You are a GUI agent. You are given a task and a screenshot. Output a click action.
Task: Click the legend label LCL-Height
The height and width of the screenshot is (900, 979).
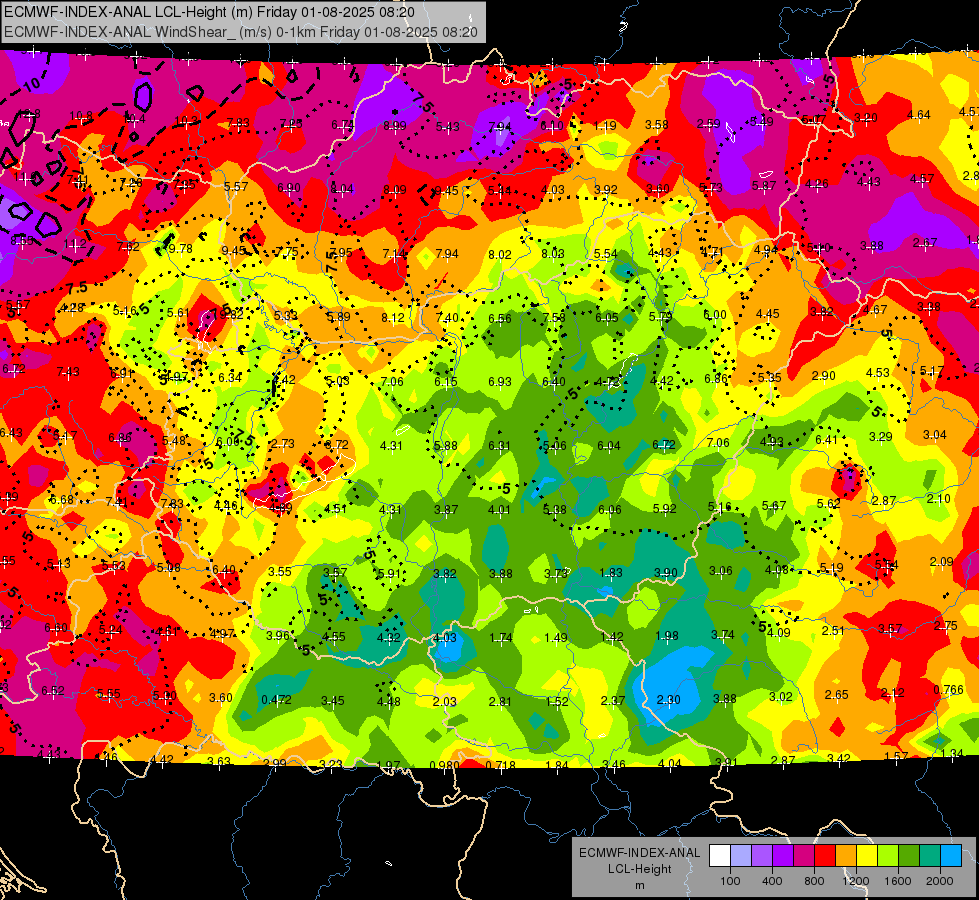click(x=639, y=869)
